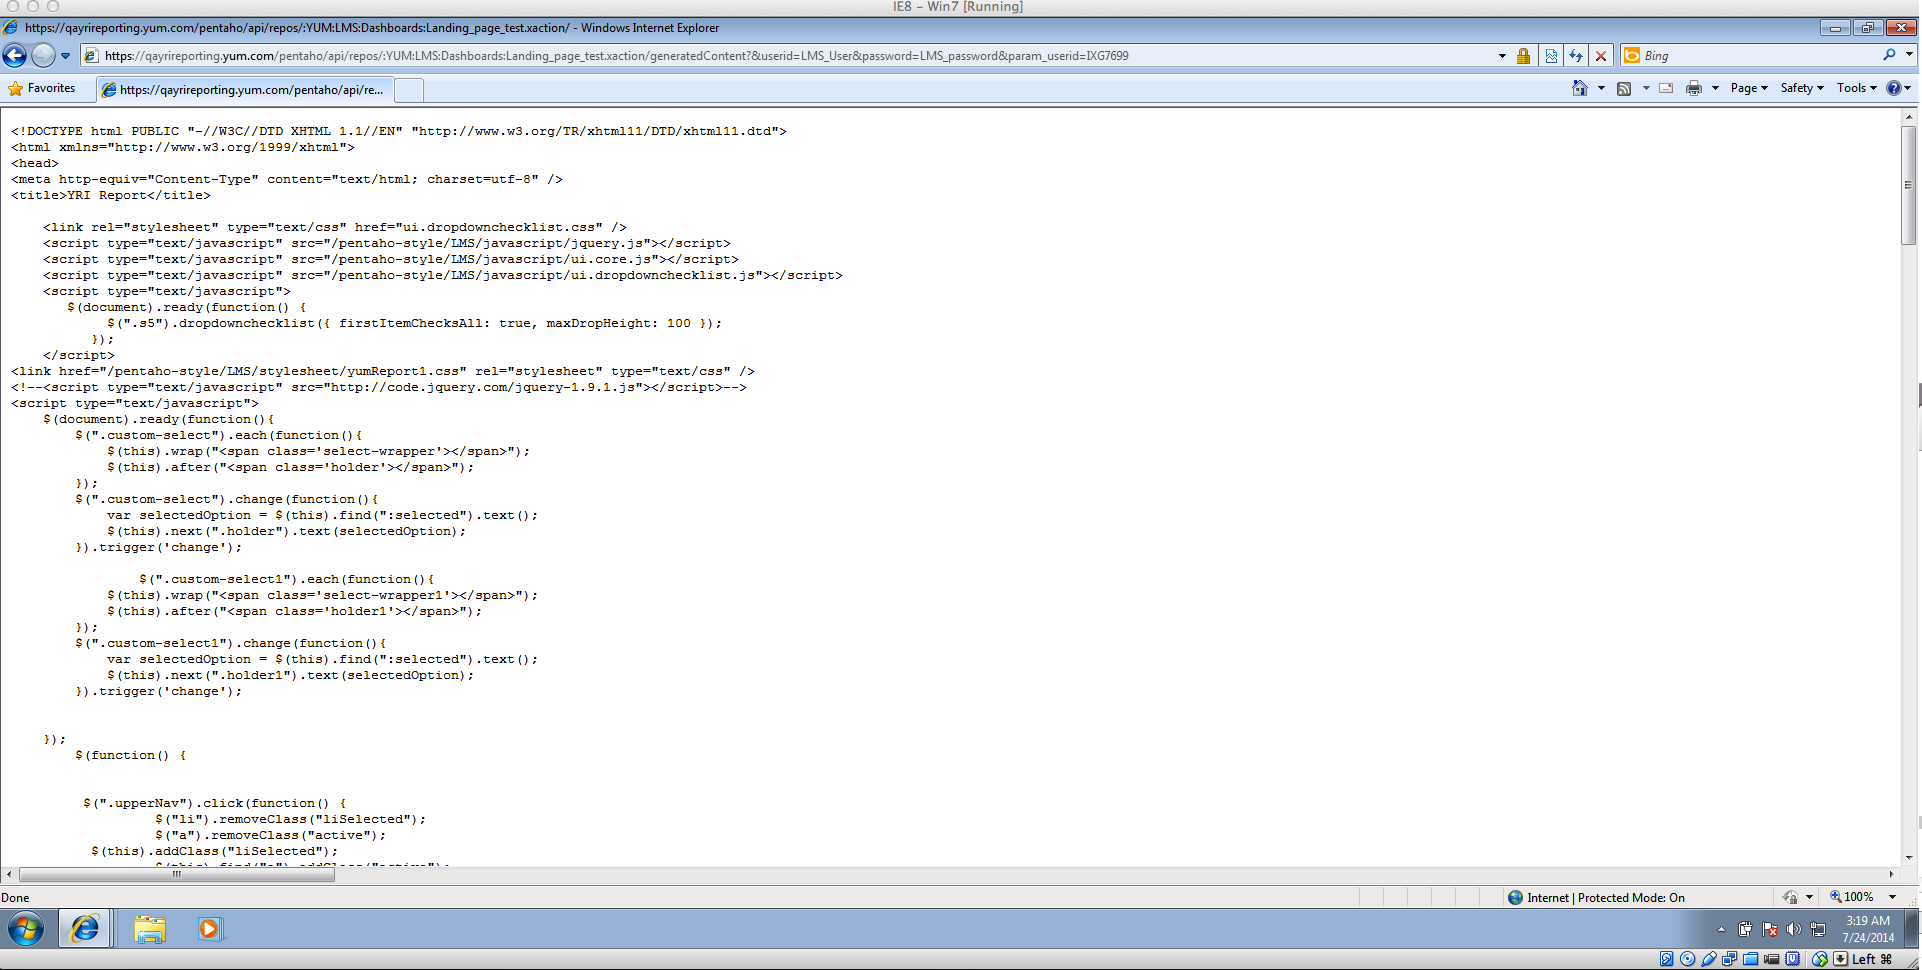Click the network tray icon
1922x970 pixels.
1819,929
